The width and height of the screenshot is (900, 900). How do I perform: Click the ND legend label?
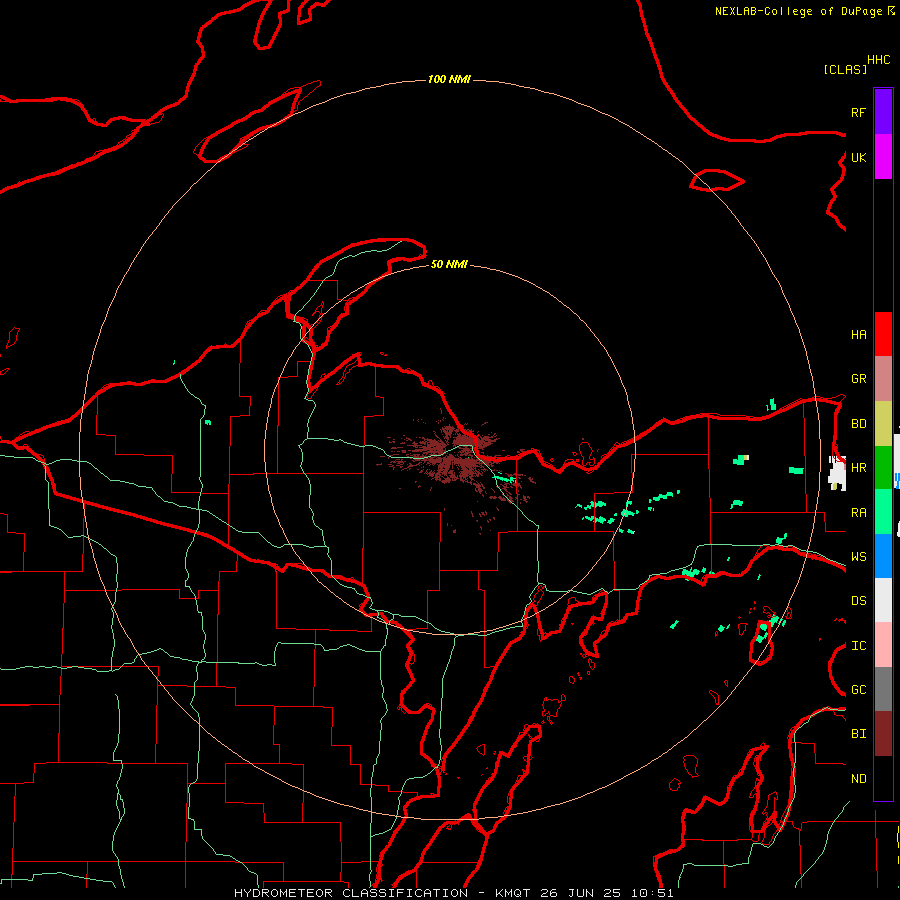click(x=858, y=779)
